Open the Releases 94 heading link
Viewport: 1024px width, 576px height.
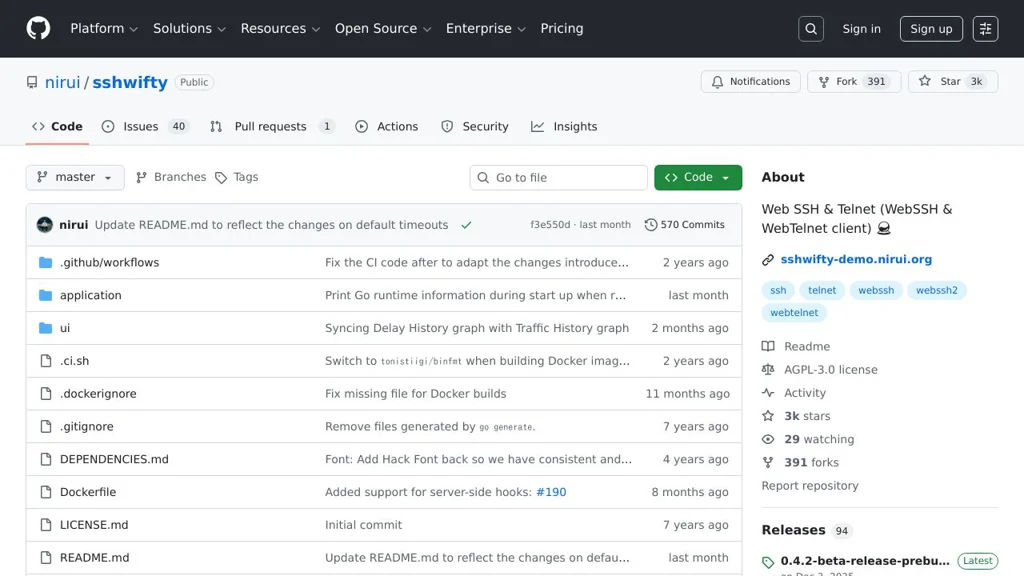pos(806,530)
